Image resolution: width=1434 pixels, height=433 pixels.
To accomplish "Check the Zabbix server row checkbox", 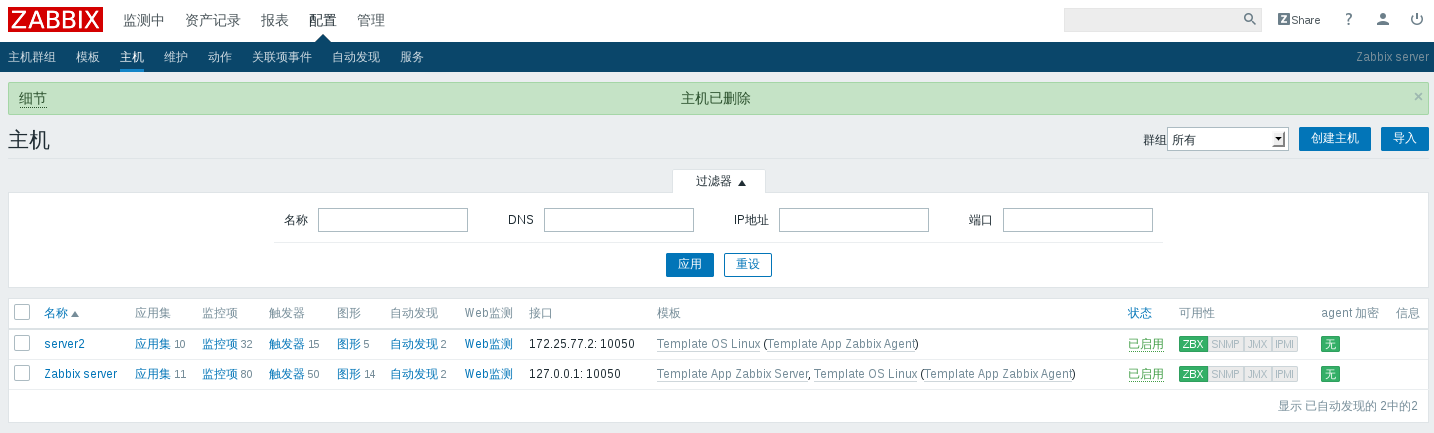I will coord(22,373).
